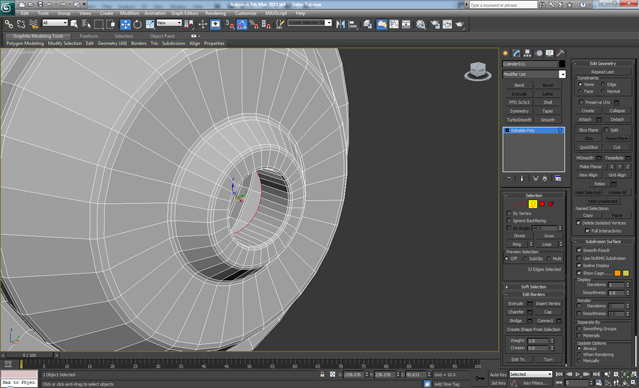This screenshot has height=388, width=639.
Task: Expand the Soft Selection rollout
Action: 533,287
